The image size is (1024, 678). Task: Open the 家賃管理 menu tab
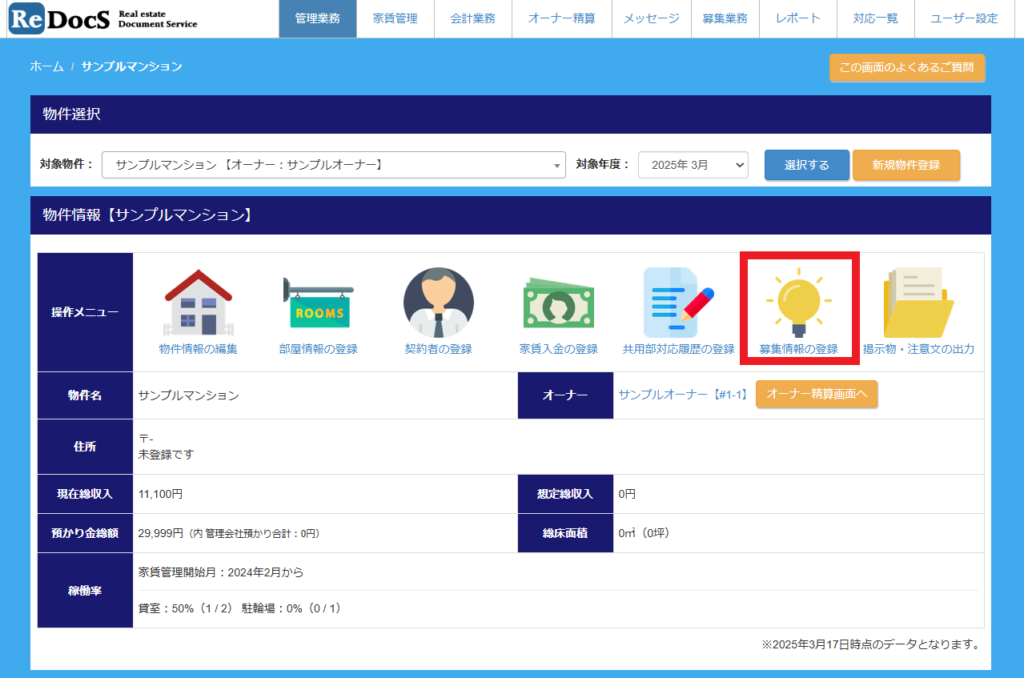[396, 19]
